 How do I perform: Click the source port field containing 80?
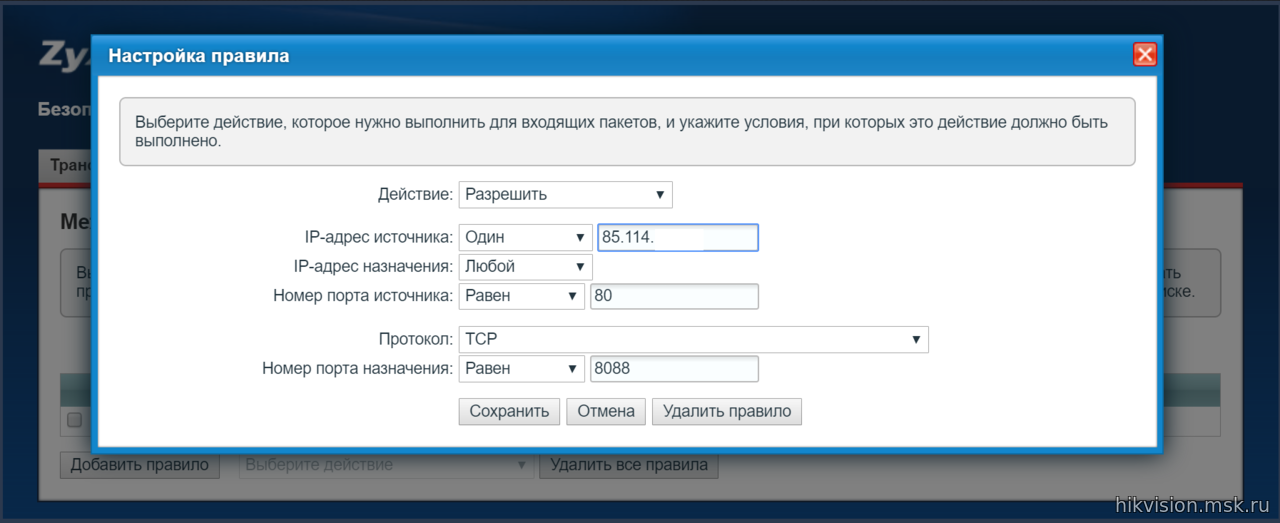pos(674,296)
